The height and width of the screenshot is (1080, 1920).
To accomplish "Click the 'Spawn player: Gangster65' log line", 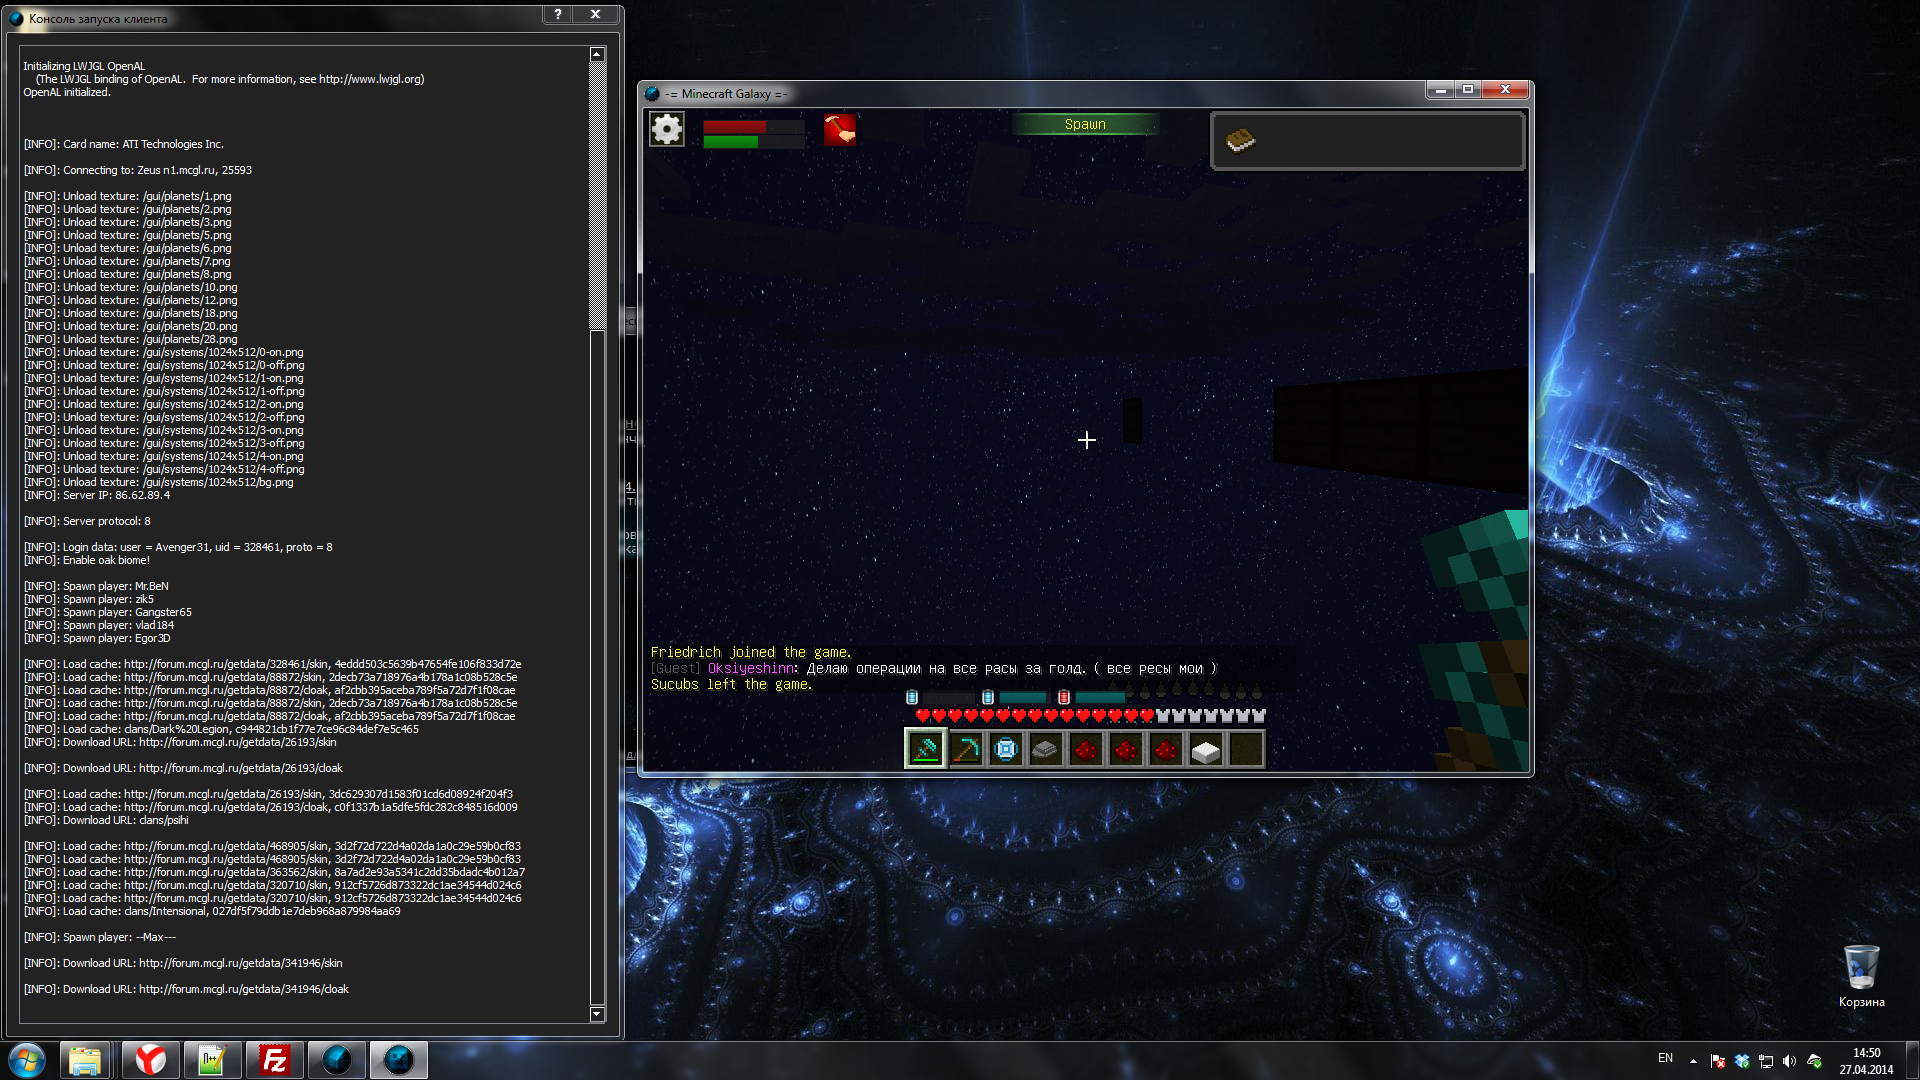I will pos(108,612).
